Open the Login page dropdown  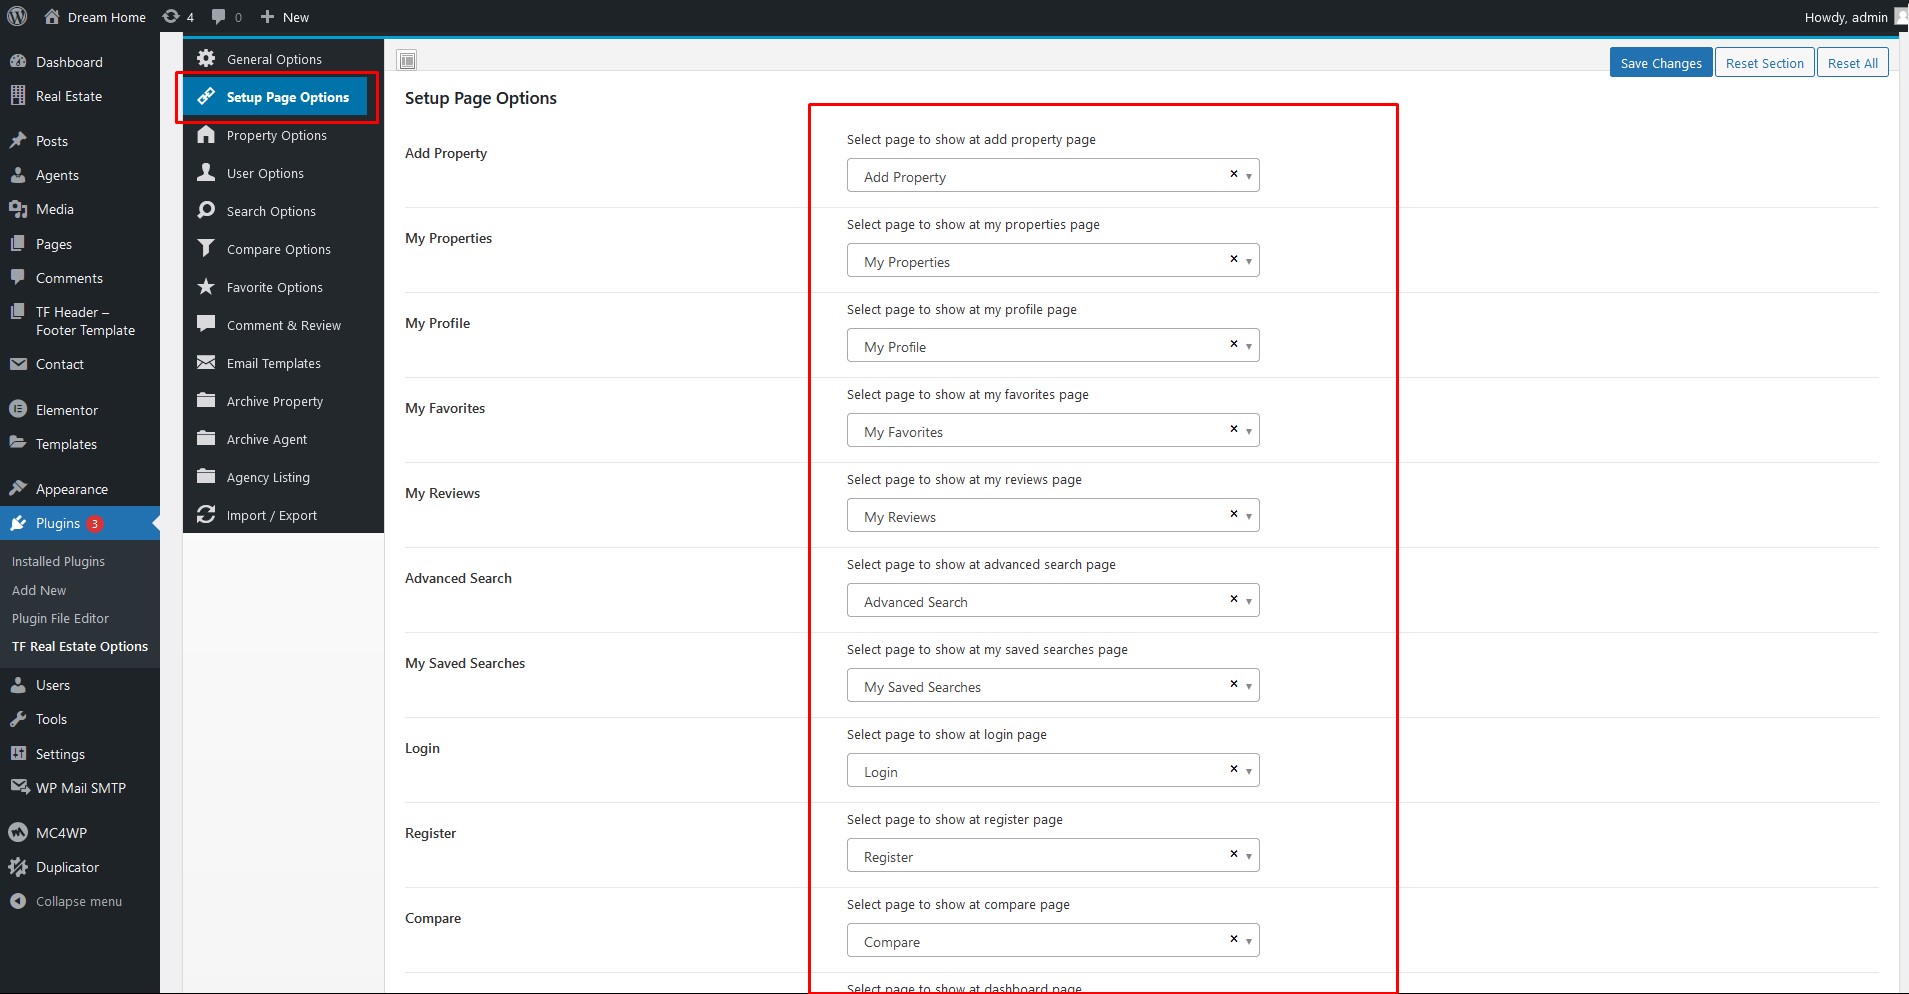click(1053, 771)
